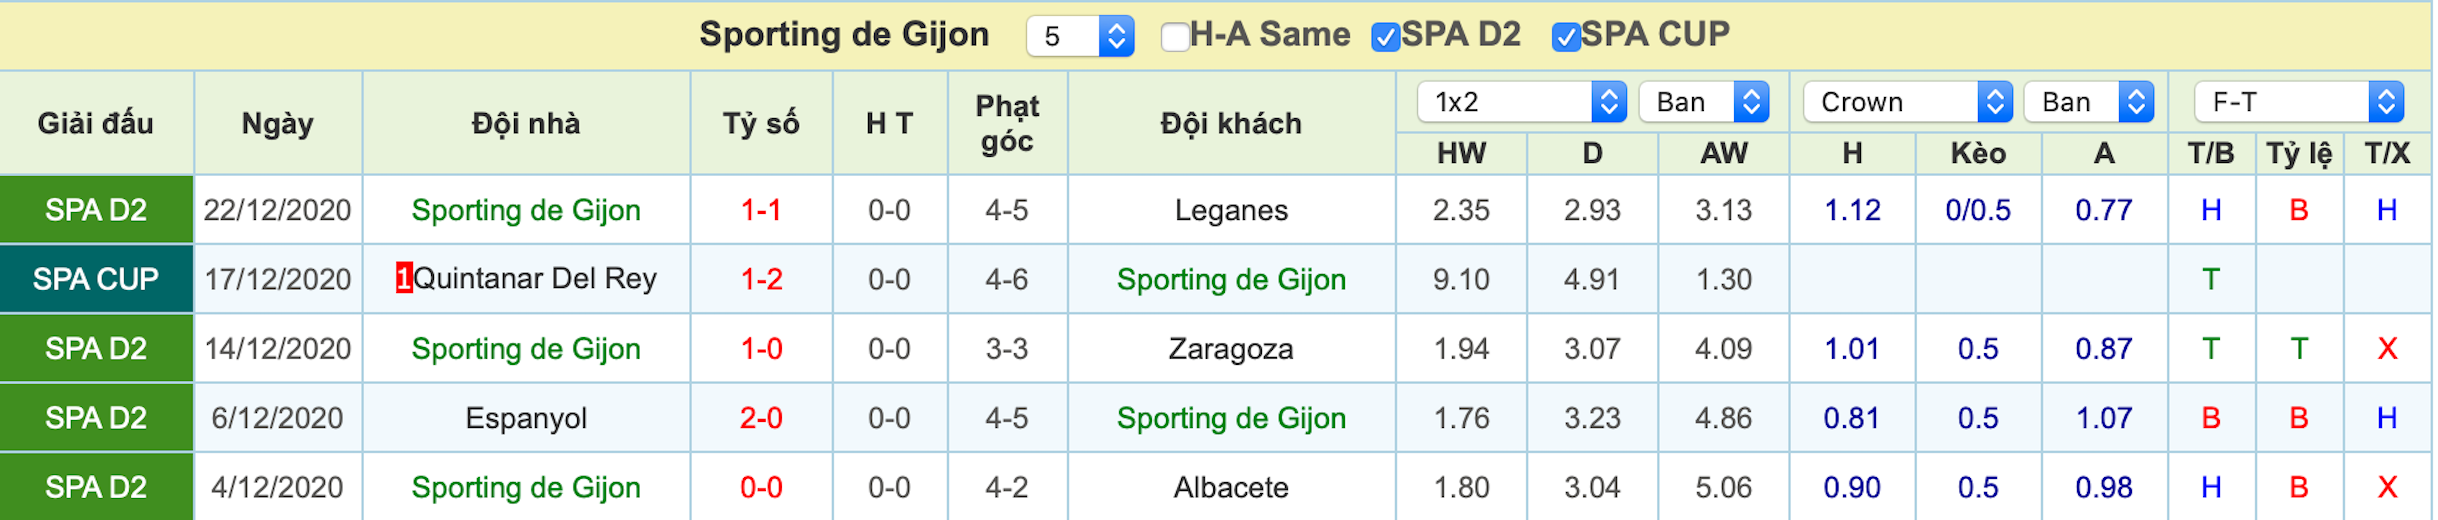Screen dimensions: 2438x520
Task: Open the F-T period dropdown
Action: pyautogui.click(x=2299, y=102)
